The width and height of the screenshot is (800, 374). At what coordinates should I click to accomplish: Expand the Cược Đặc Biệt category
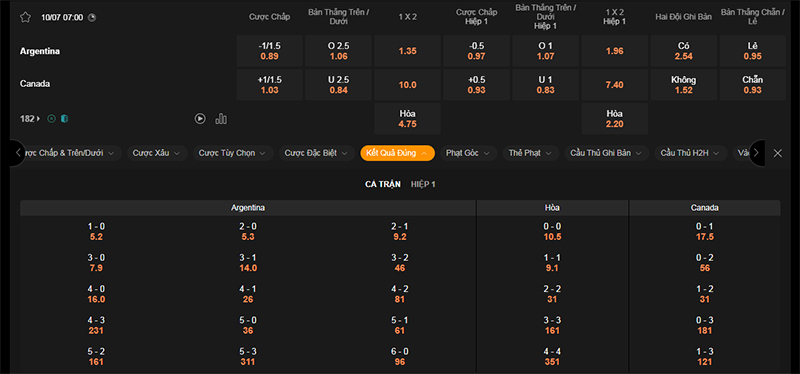click(316, 153)
